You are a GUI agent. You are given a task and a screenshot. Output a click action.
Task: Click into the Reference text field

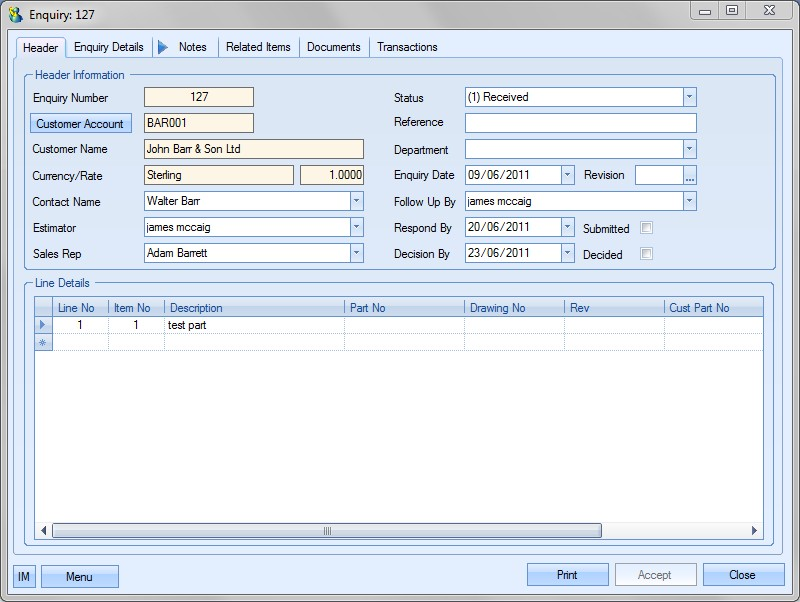click(x=580, y=123)
